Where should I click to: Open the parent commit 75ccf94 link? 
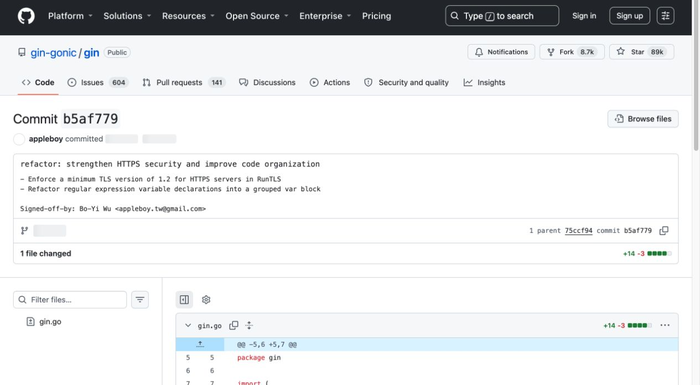pos(578,230)
